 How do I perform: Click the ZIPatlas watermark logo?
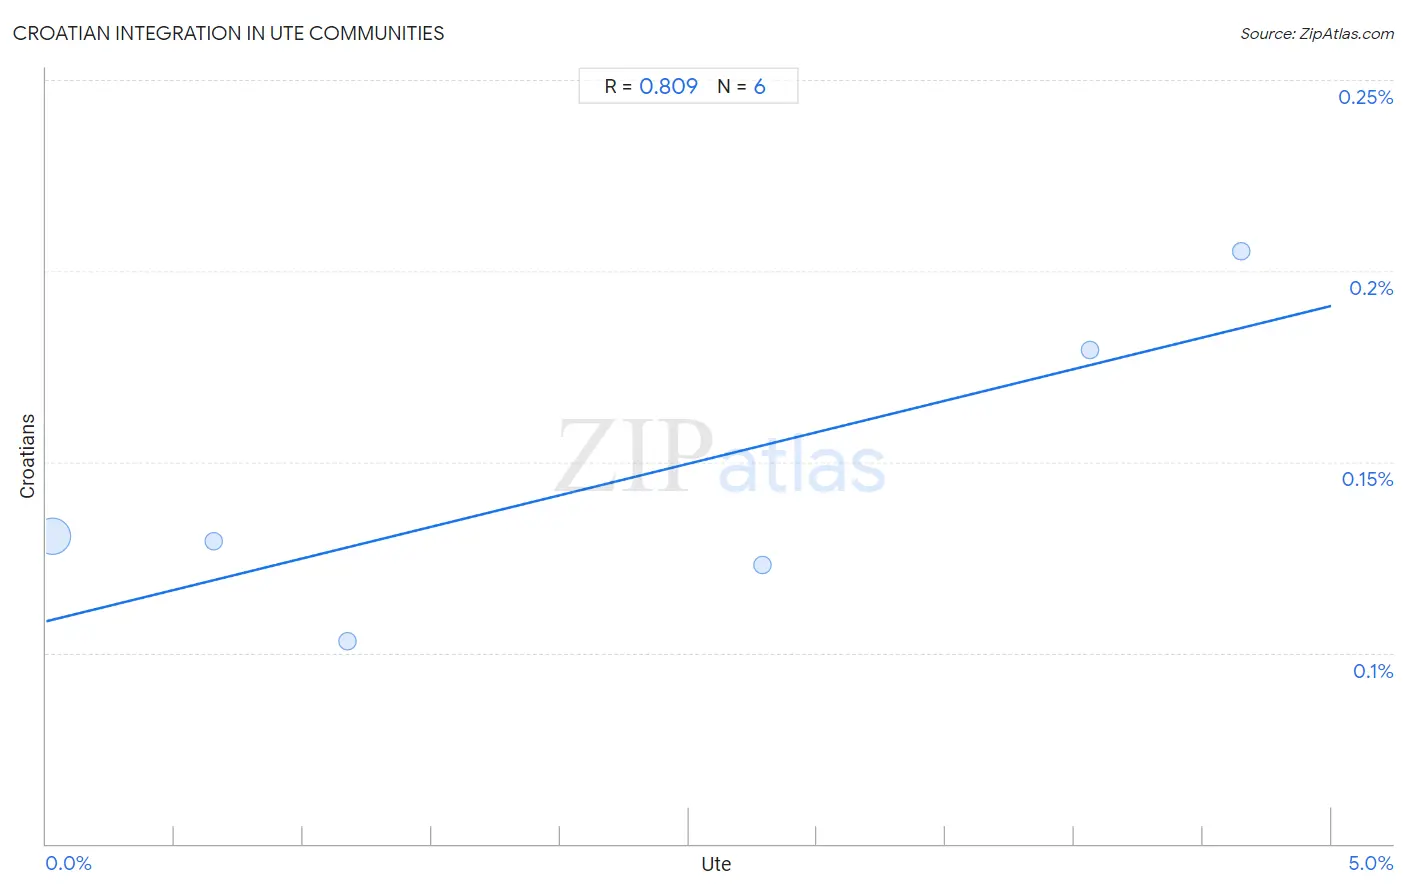click(x=721, y=457)
